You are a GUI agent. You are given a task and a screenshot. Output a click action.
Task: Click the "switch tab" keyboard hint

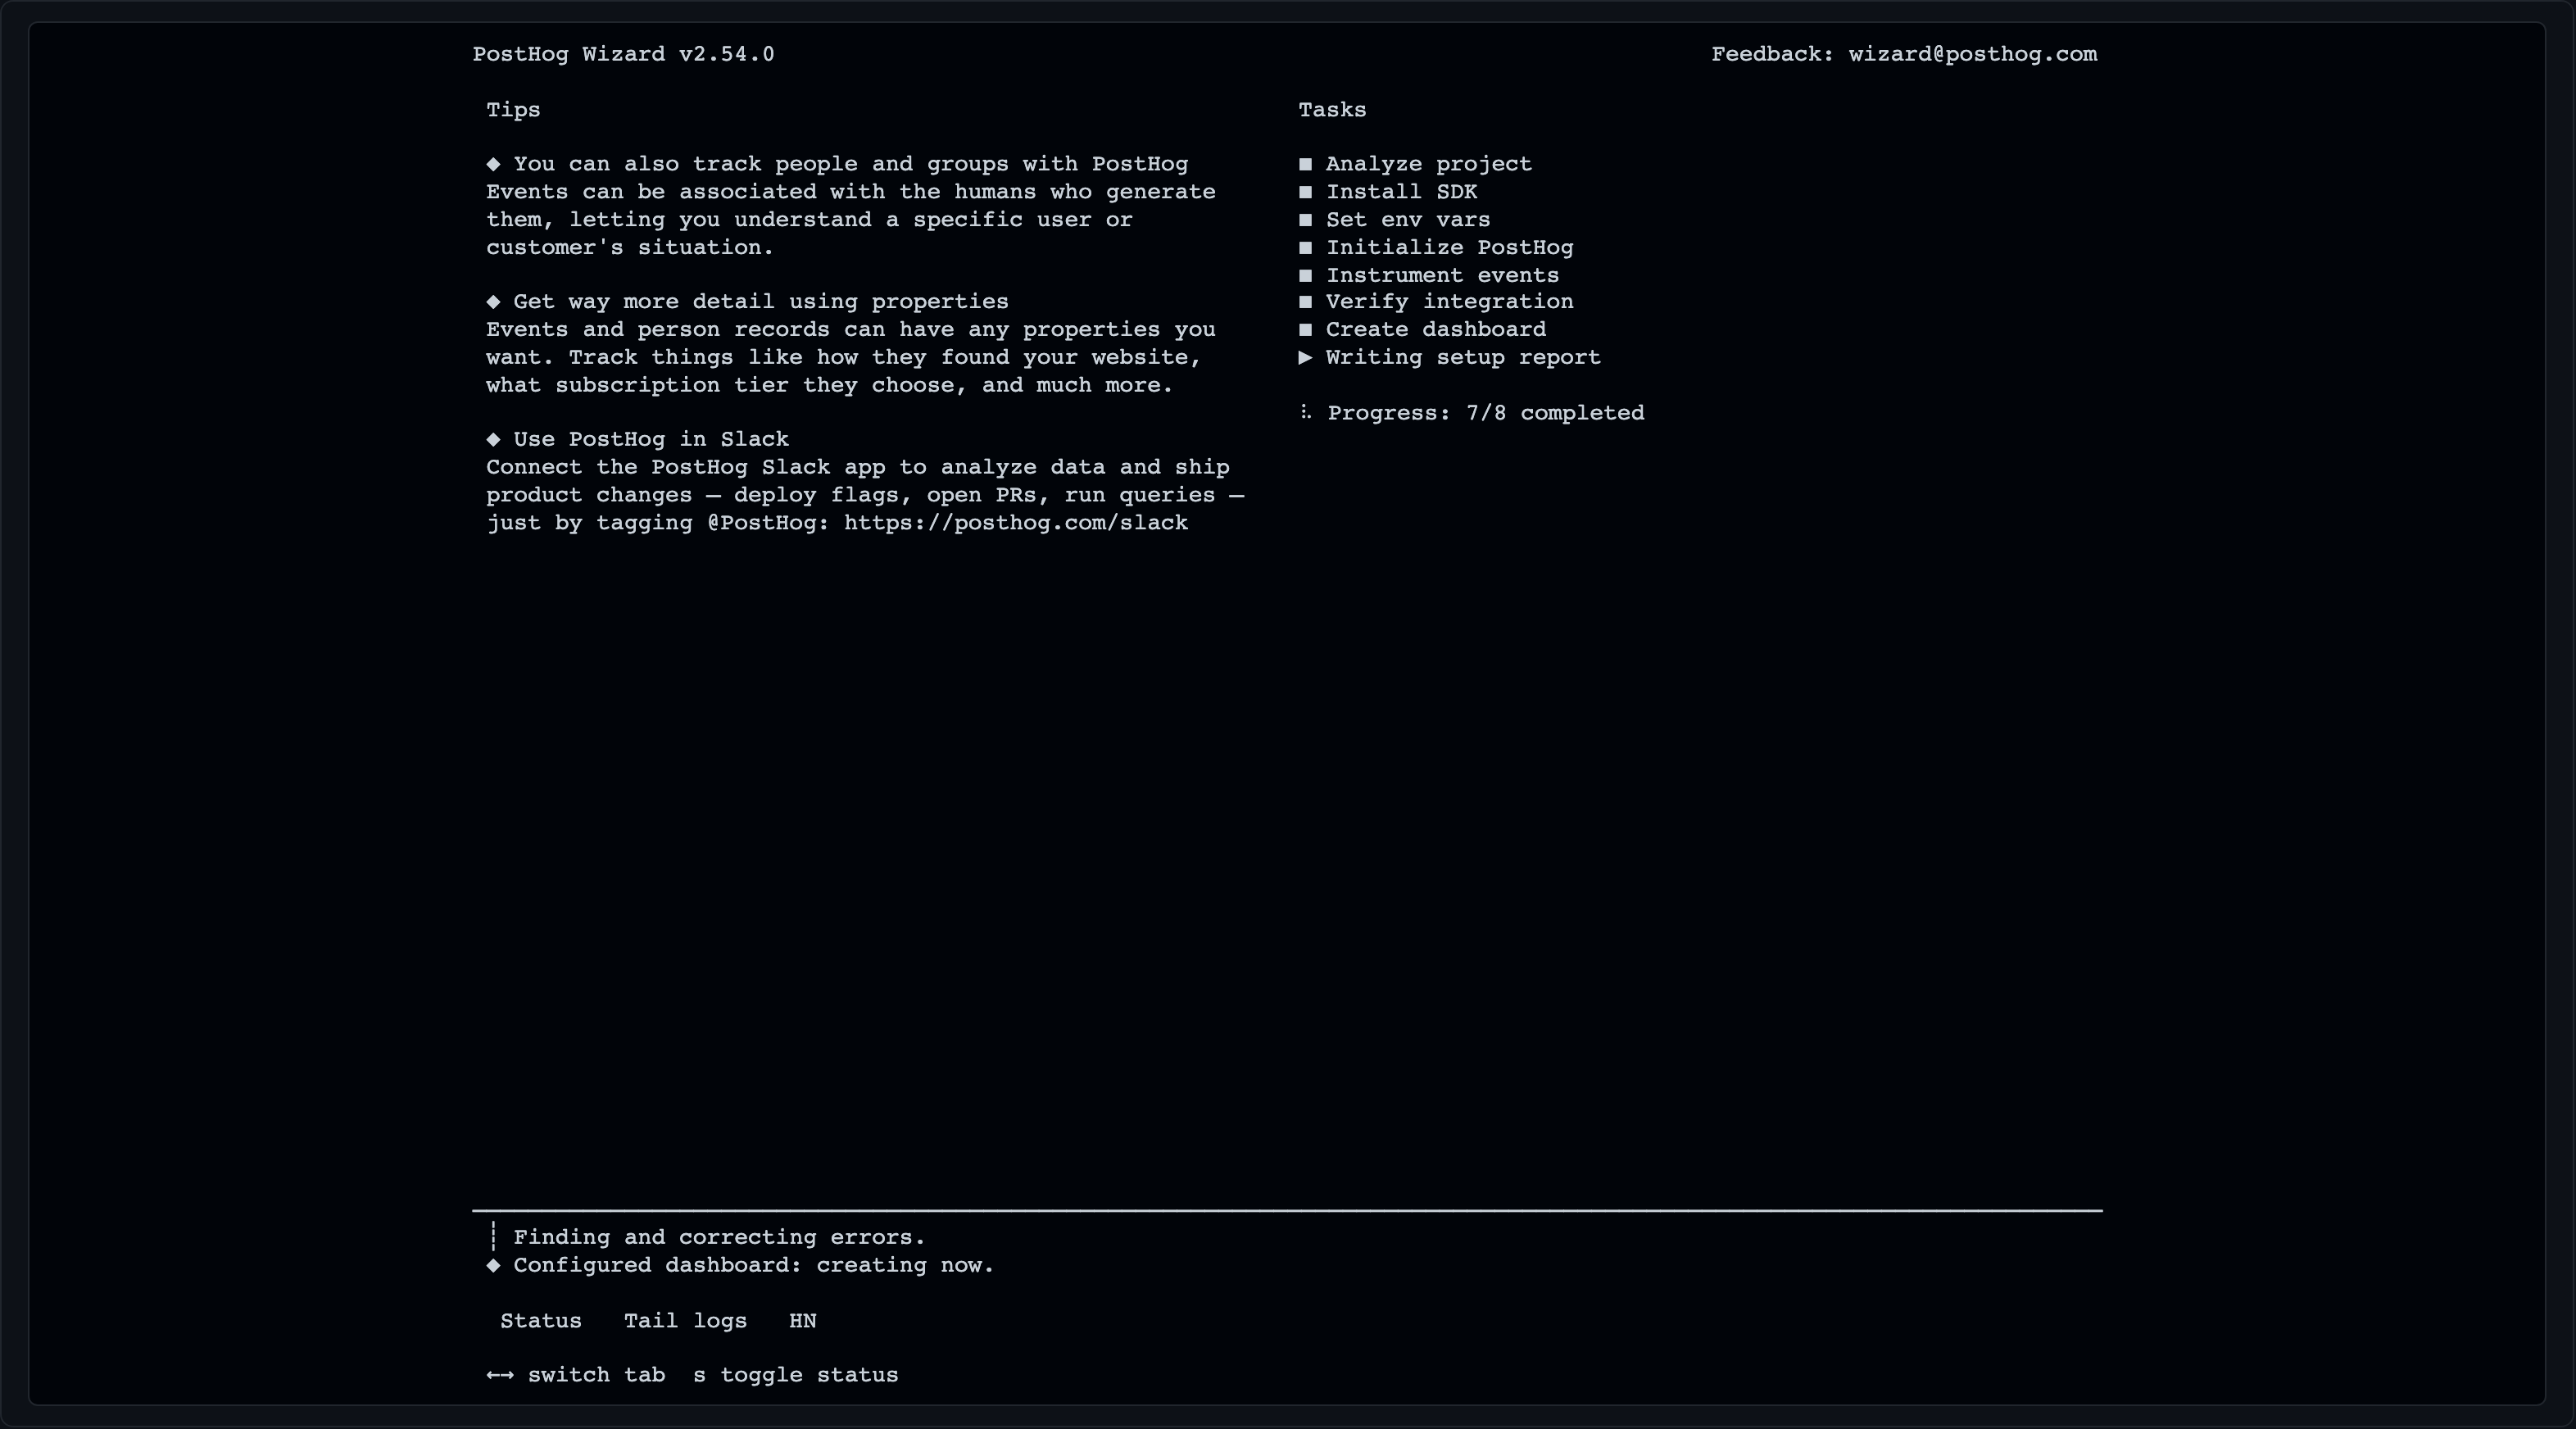pyautogui.click(x=596, y=1375)
